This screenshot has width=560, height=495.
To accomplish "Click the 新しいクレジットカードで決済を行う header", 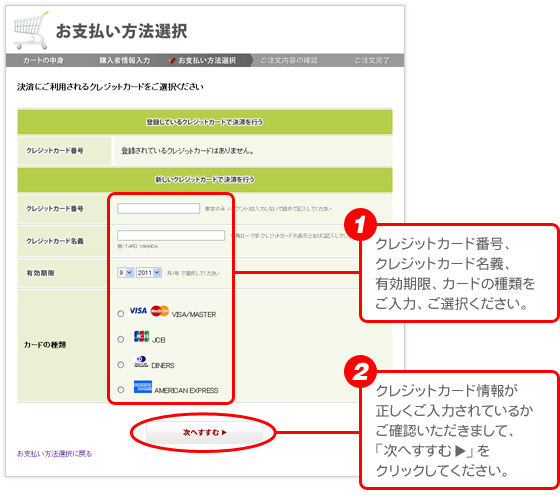I will tap(205, 179).
